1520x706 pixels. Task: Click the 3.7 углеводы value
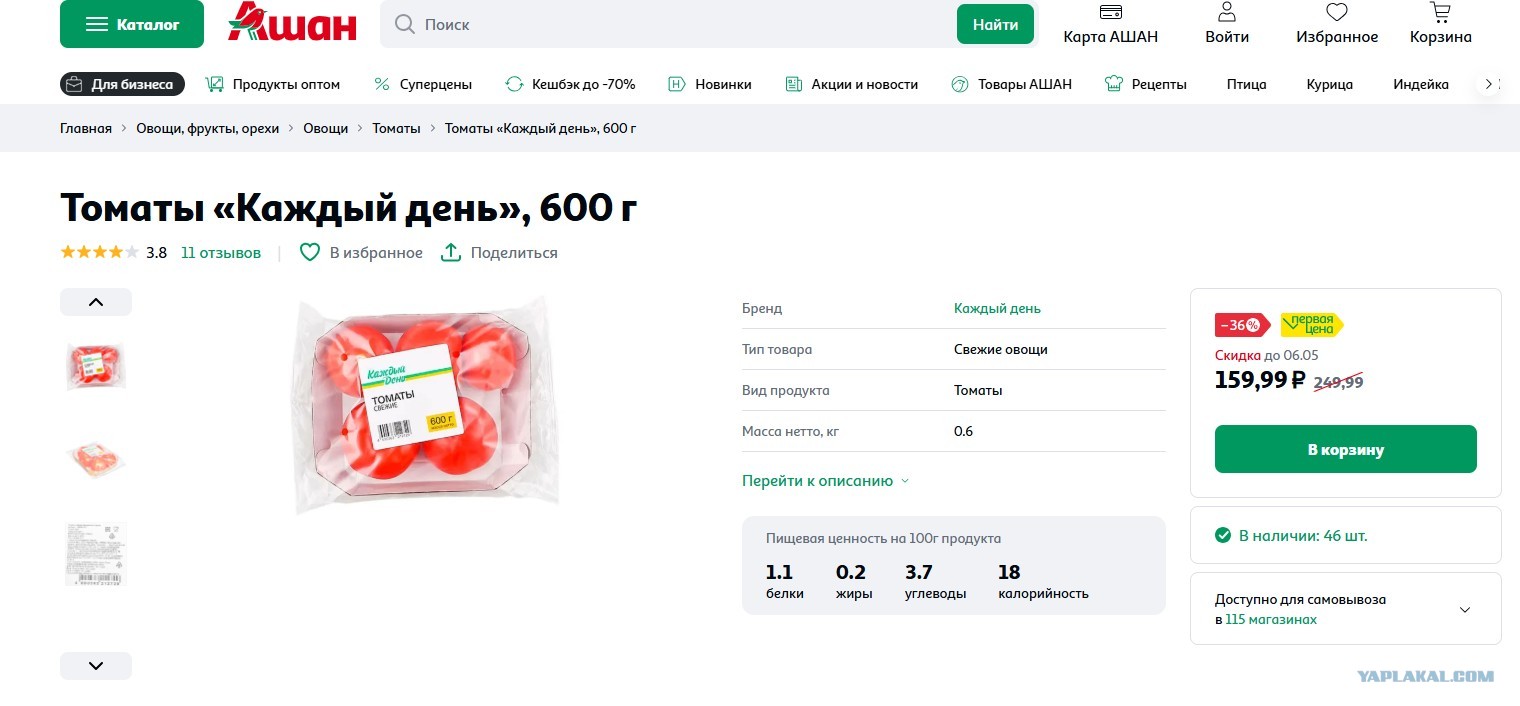(919, 572)
